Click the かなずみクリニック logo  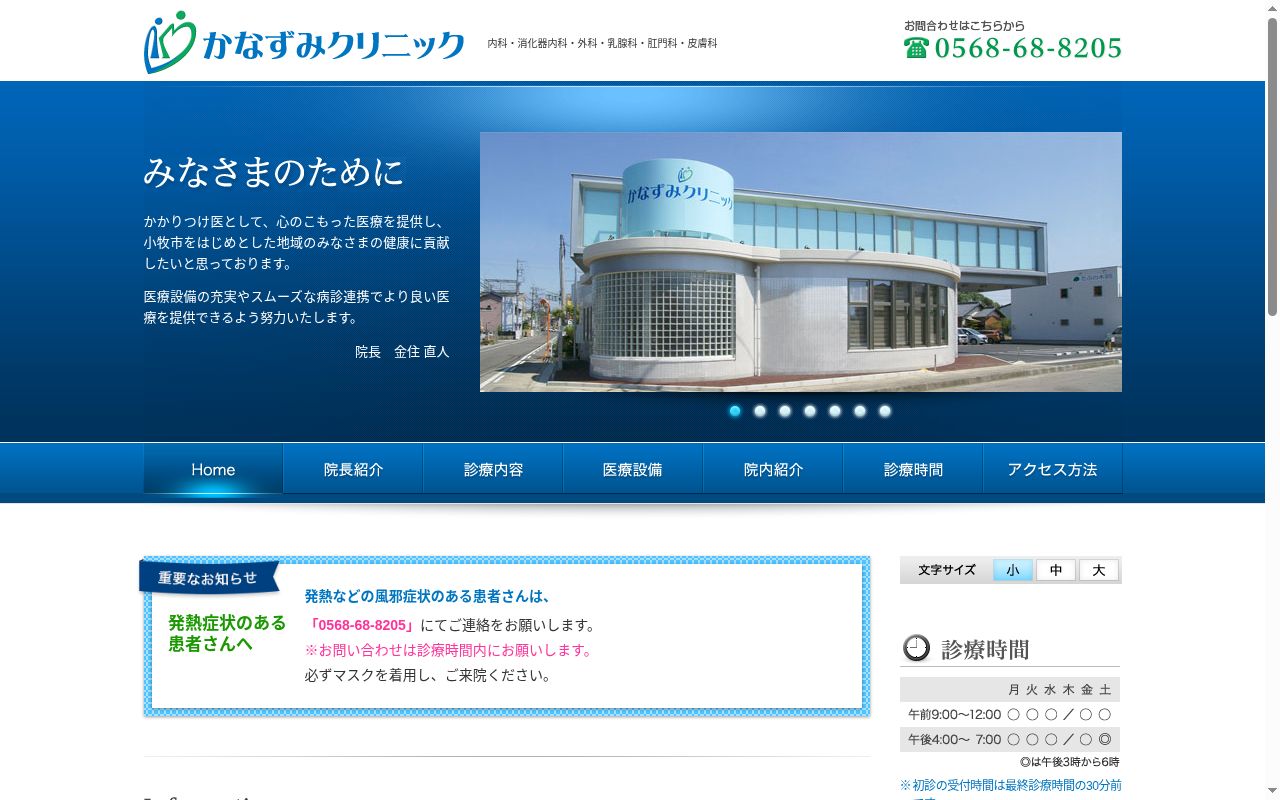[x=304, y=42]
